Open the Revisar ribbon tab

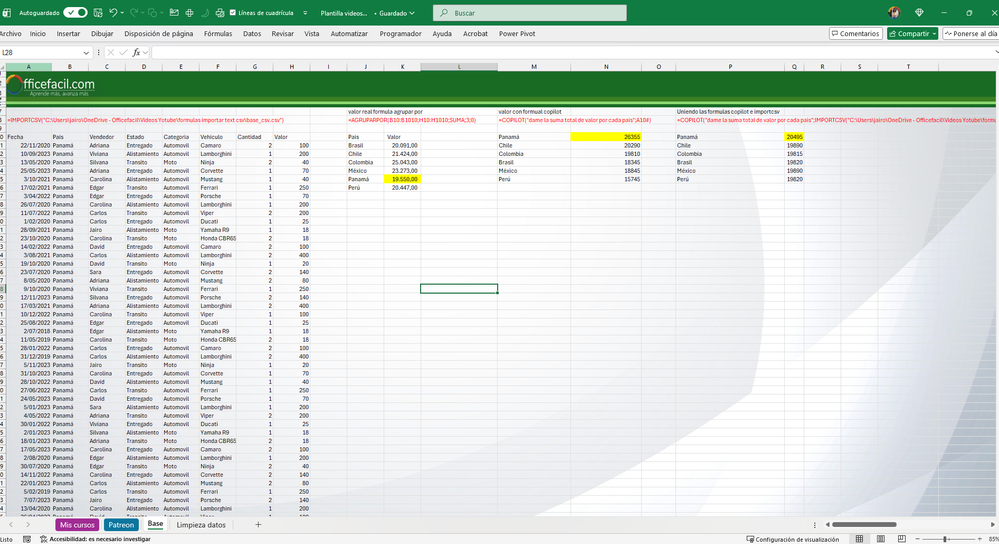pos(282,34)
